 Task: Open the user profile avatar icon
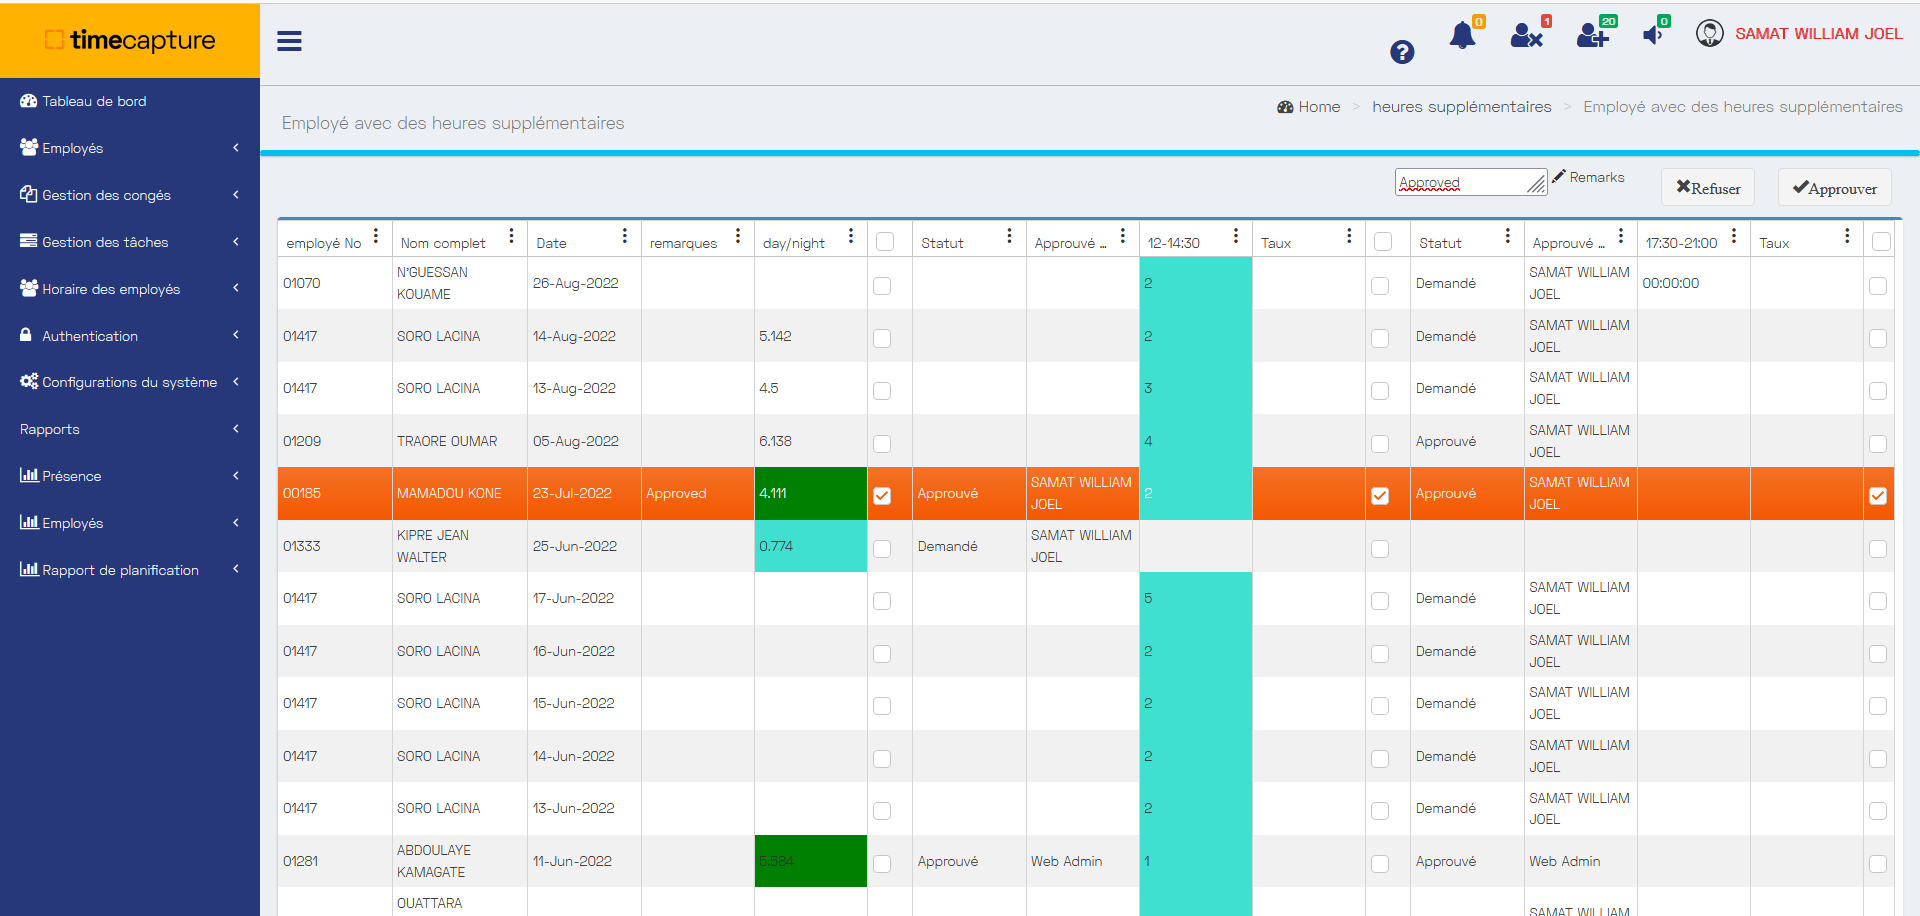point(1710,33)
